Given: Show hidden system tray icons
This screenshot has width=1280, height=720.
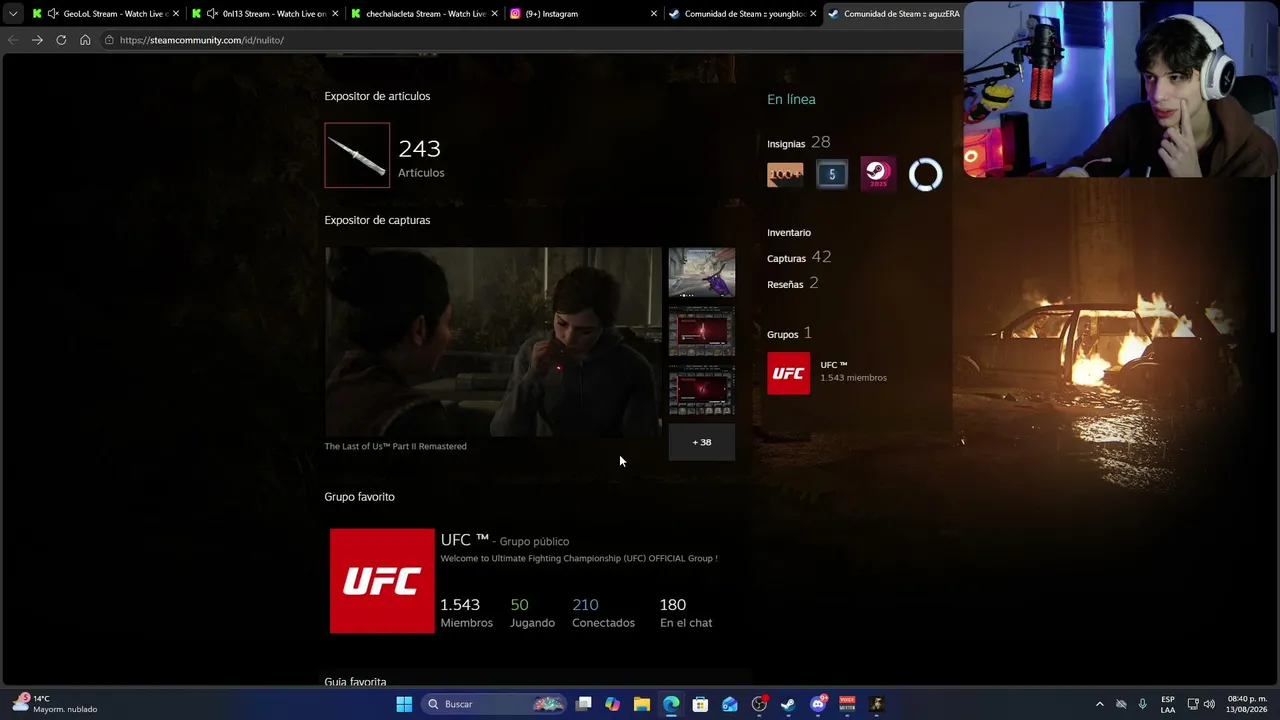Looking at the screenshot, I should click(1100, 704).
